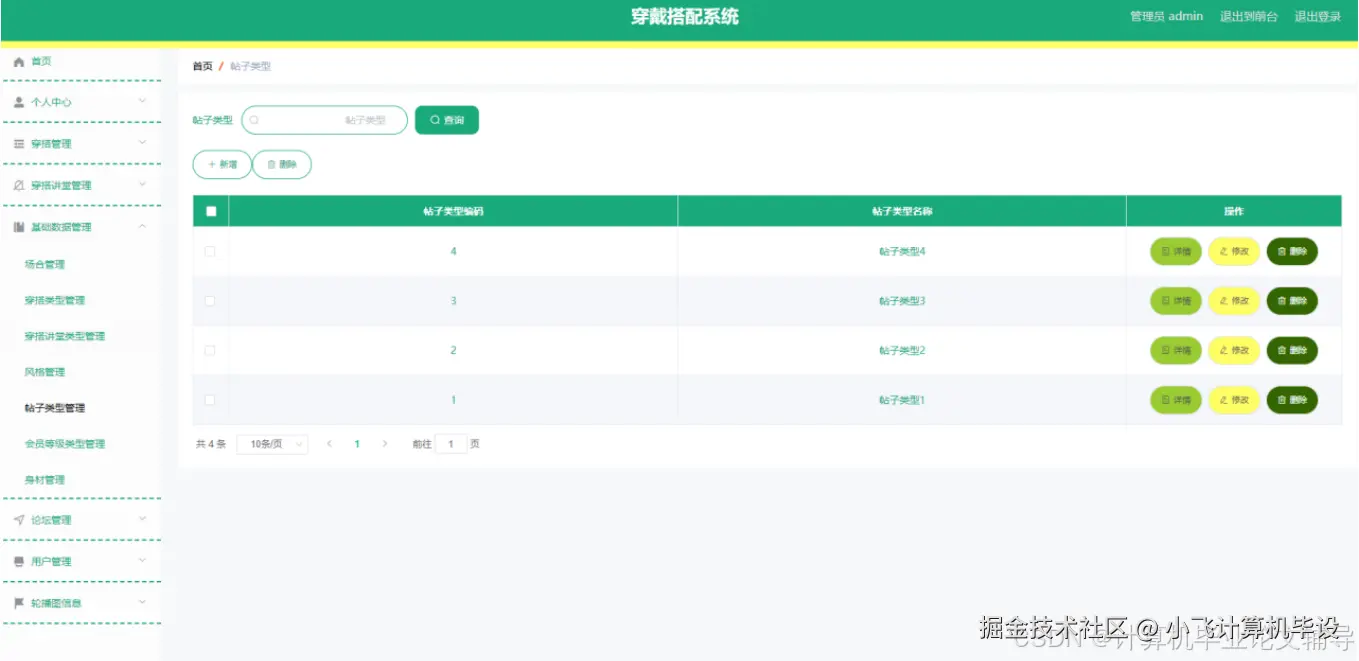The width and height of the screenshot is (1359, 661).
Task: Click the 前往 page number input field
Action: coord(453,443)
